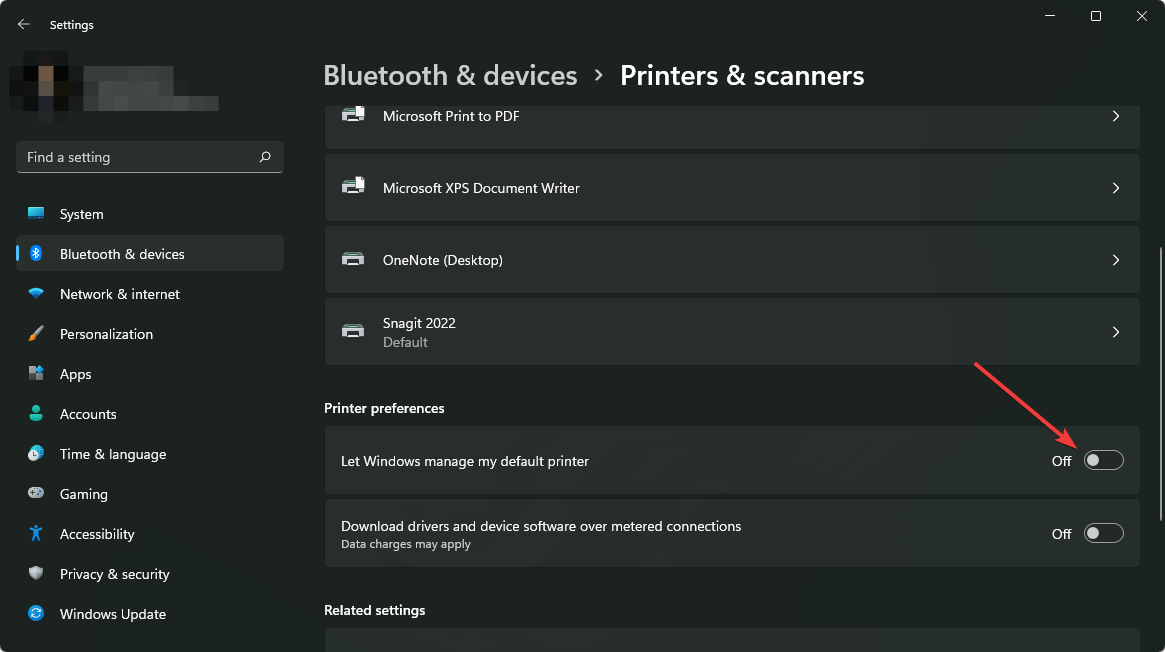The width and height of the screenshot is (1165, 652).
Task: Open the Snagit 2022 default printer
Action: point(732,332)
